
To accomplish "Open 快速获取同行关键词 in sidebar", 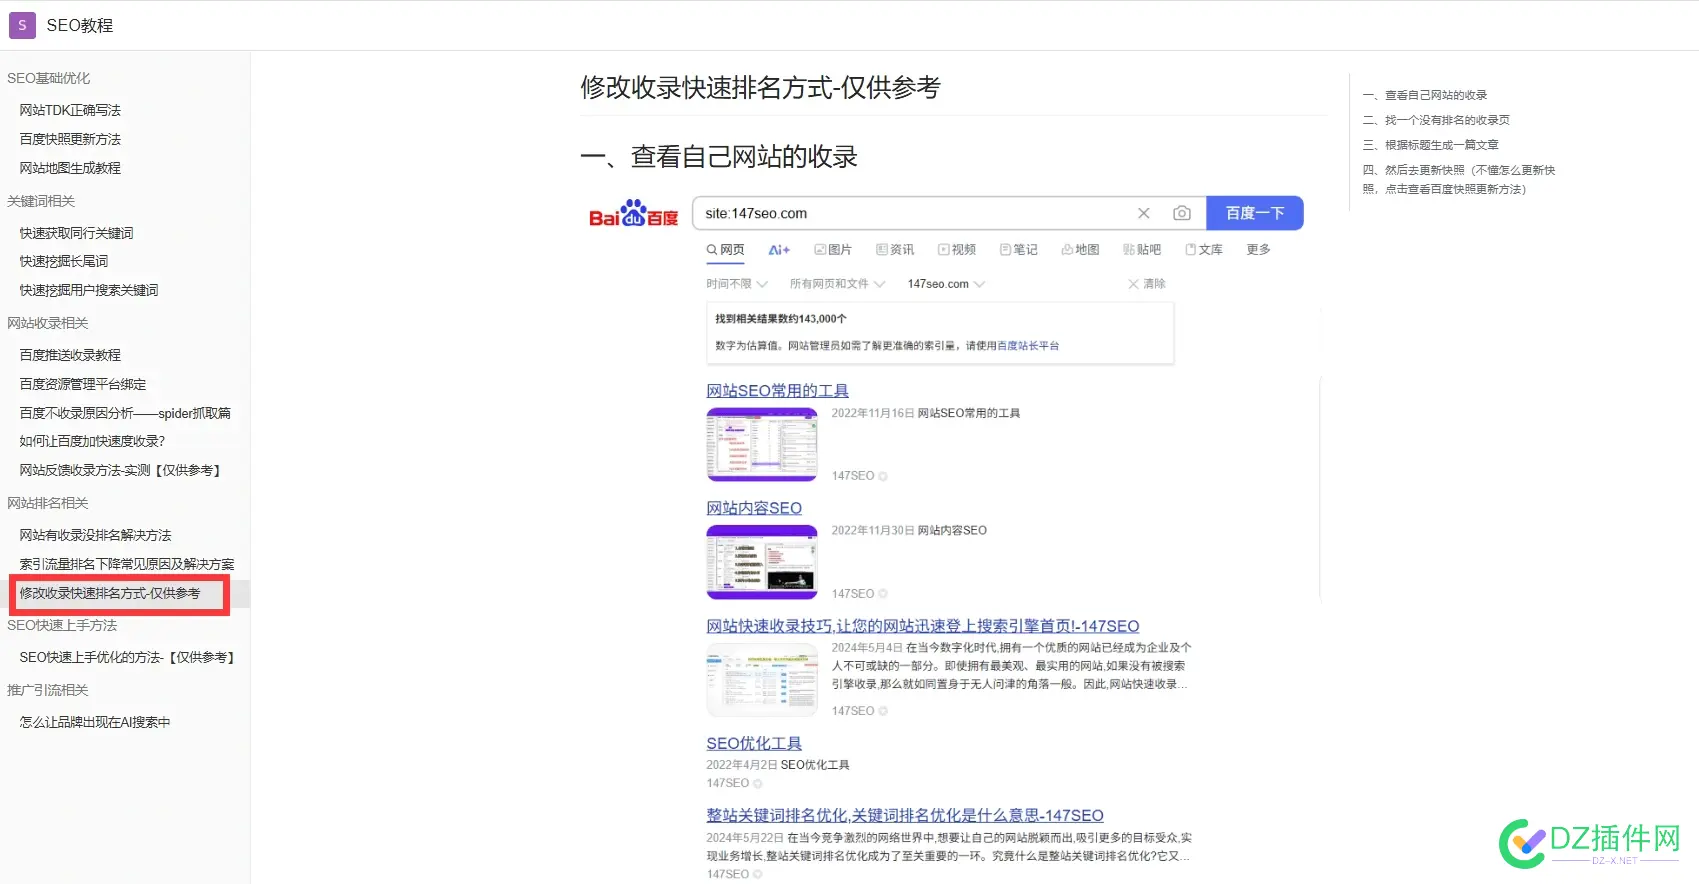I will 76,233.
